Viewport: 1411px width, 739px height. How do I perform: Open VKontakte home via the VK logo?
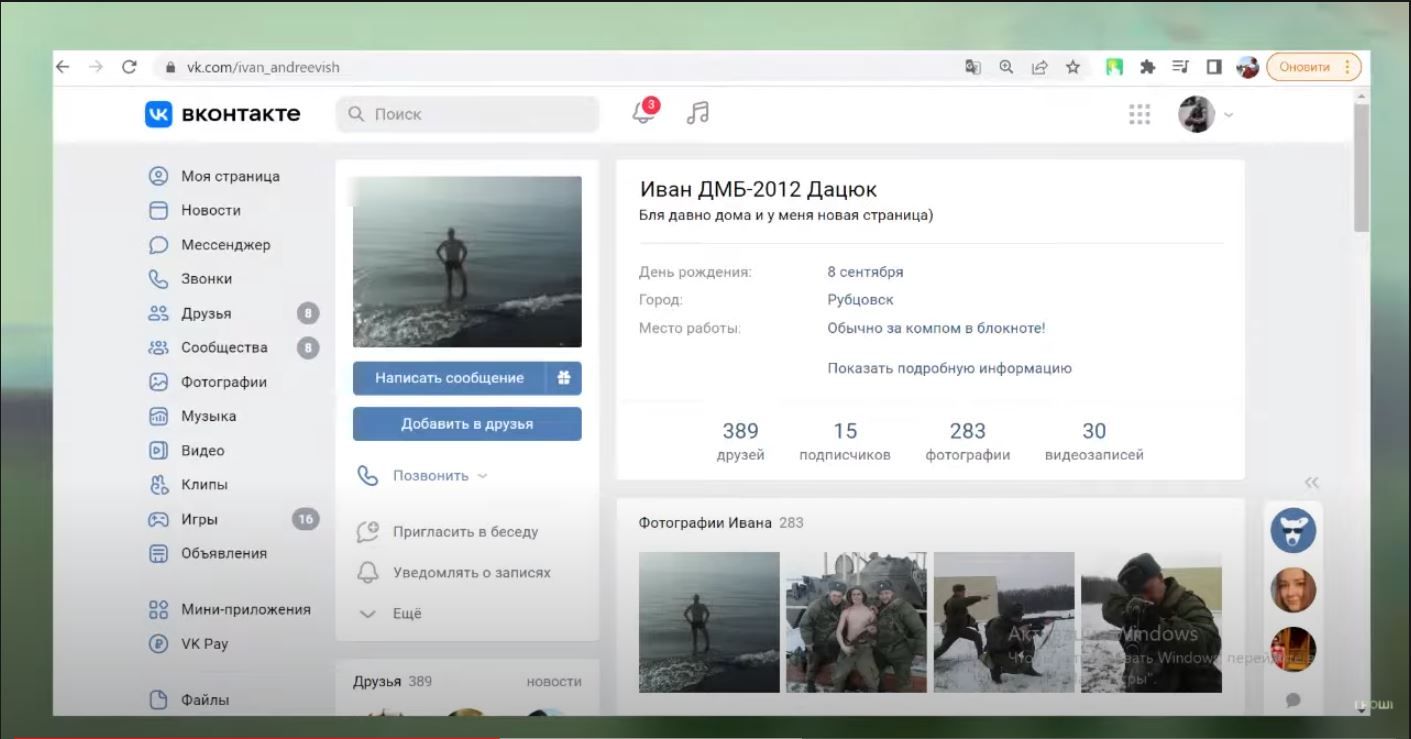click(222, 114)
